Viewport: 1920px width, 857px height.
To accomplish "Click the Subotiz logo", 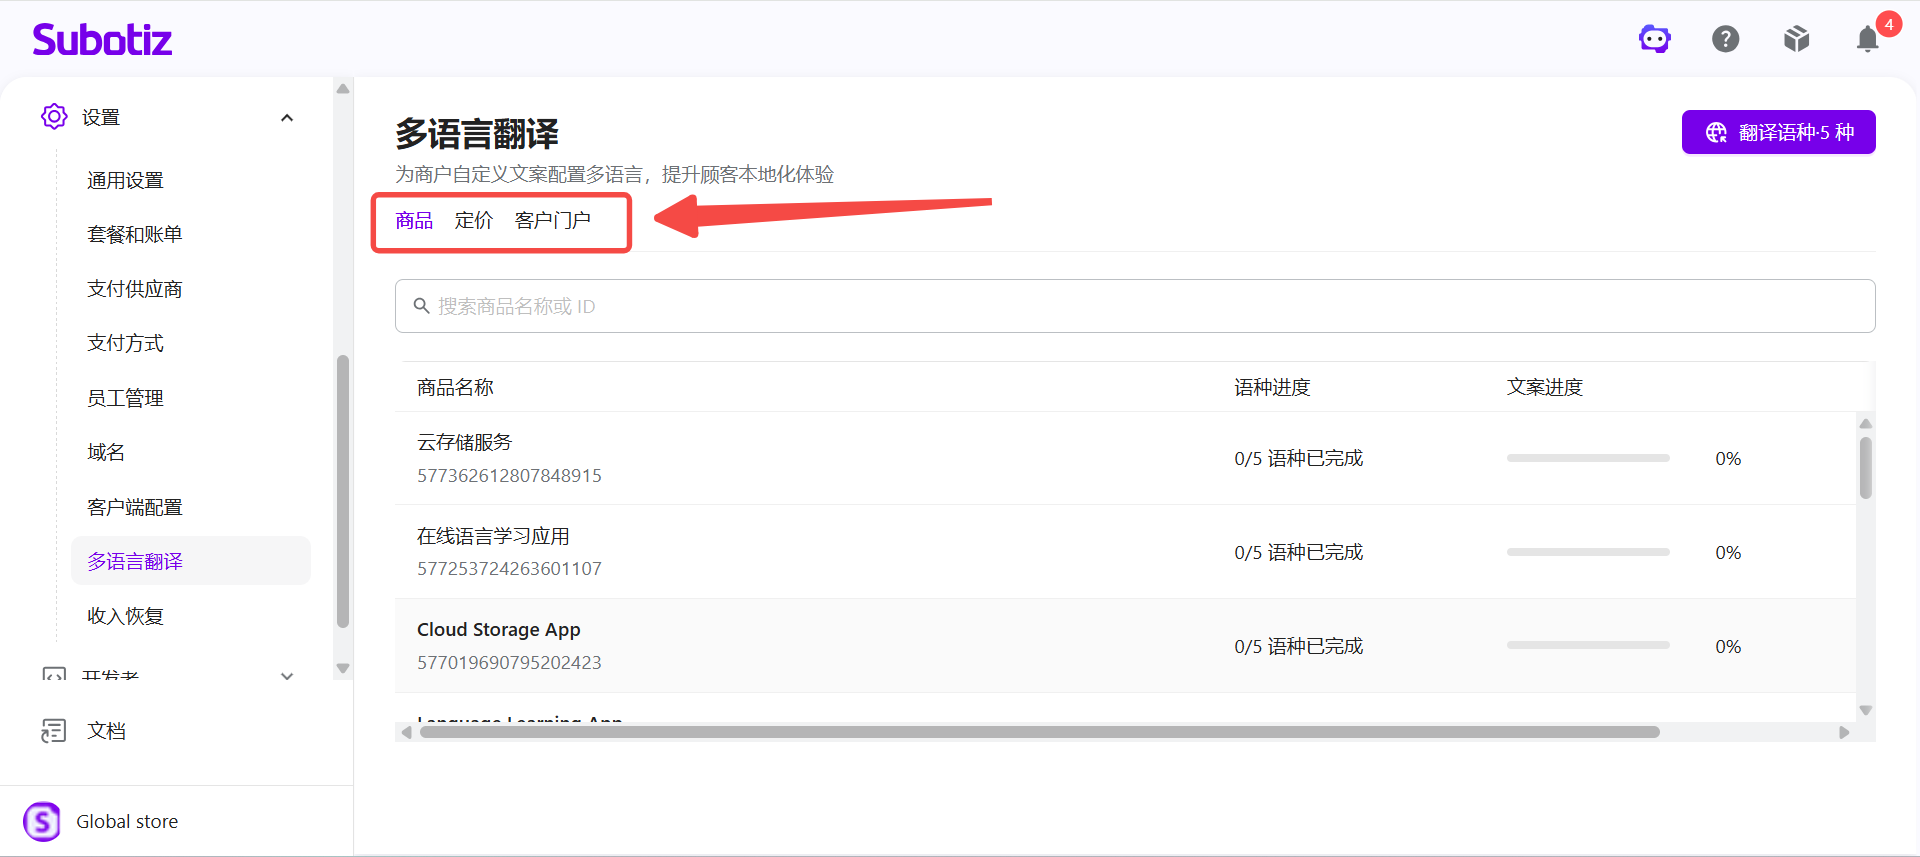I will click(102, 39).
